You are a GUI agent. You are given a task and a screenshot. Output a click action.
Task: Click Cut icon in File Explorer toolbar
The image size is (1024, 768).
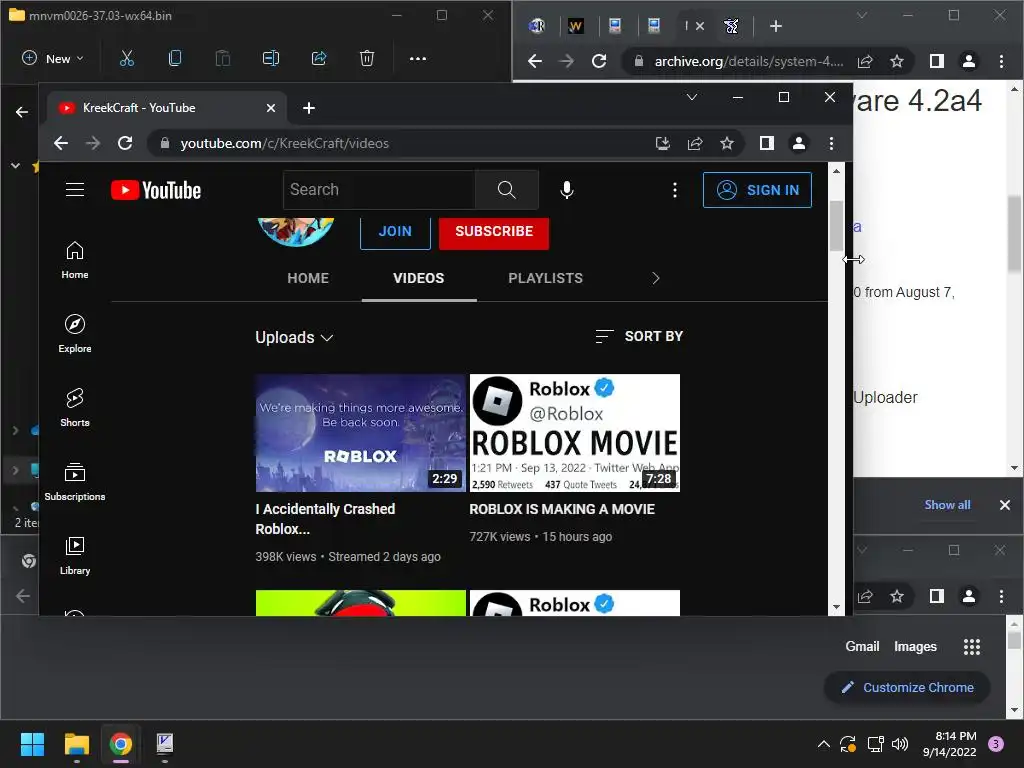pyautogui.click(x=127, y=58)
